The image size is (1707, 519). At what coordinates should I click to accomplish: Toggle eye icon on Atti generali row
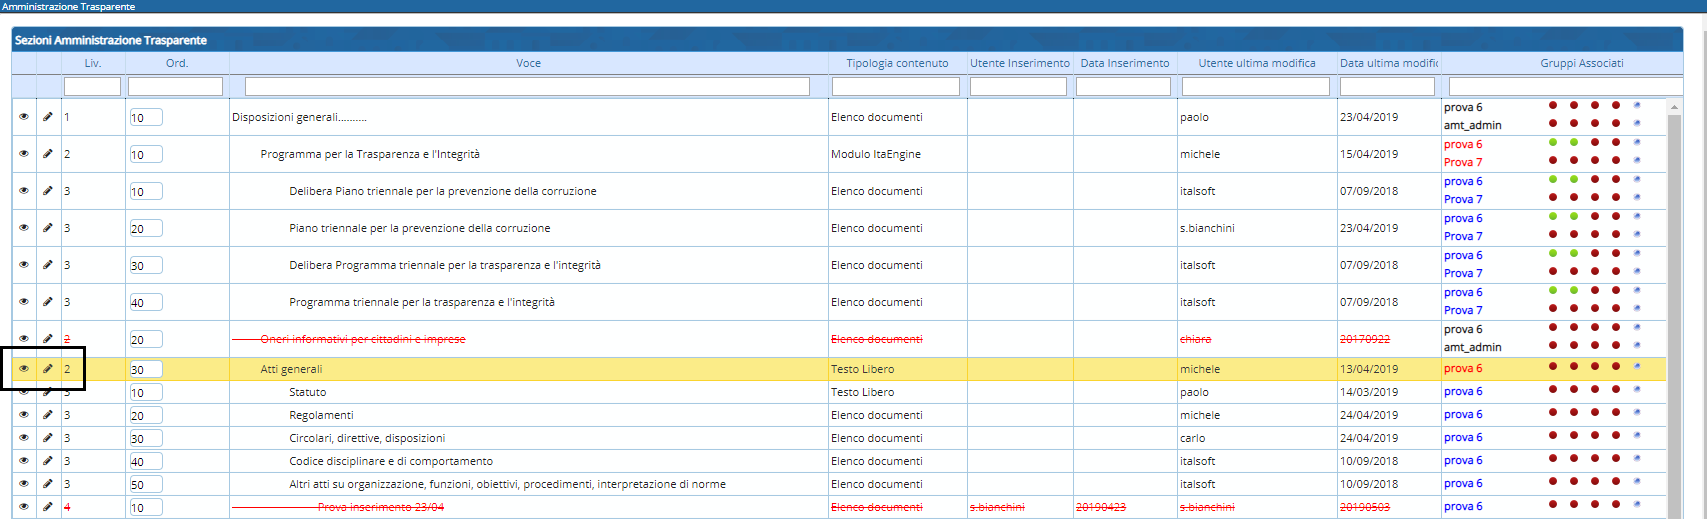[x=24, y=369]
